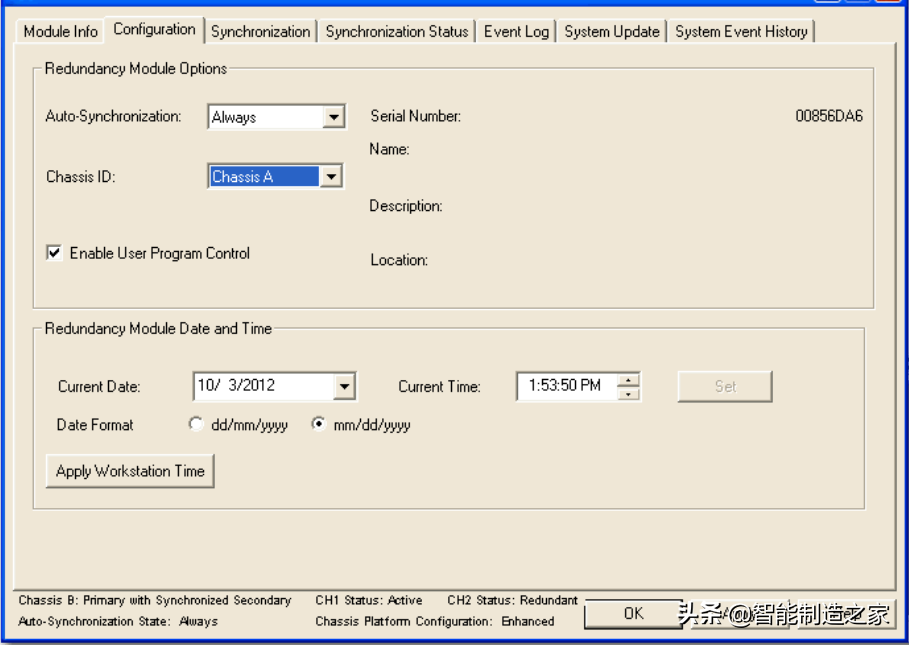Switch to the Module Info tab
This screenshot has height=645, width=909.
[x=61, y=31]
